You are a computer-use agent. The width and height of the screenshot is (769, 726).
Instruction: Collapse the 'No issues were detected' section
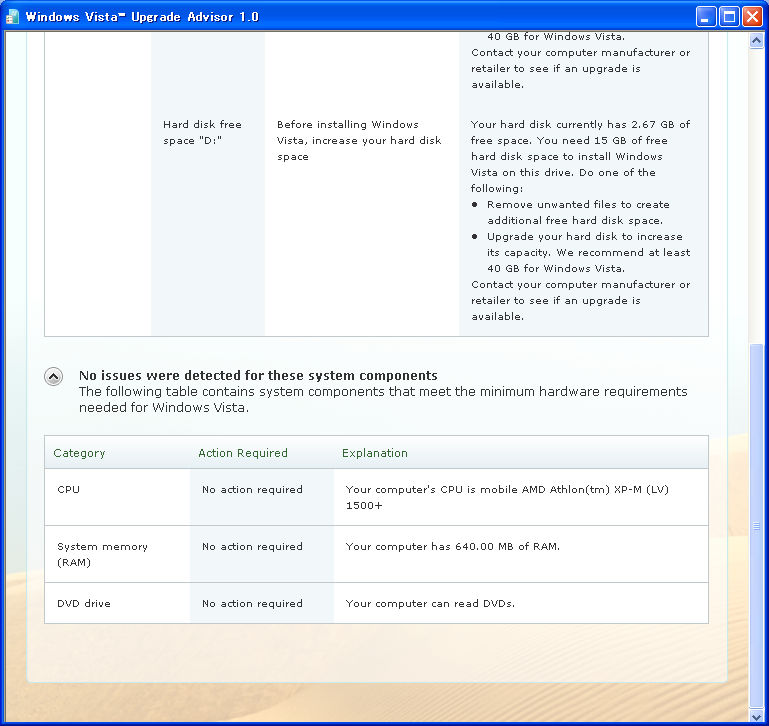click(53, 377)
